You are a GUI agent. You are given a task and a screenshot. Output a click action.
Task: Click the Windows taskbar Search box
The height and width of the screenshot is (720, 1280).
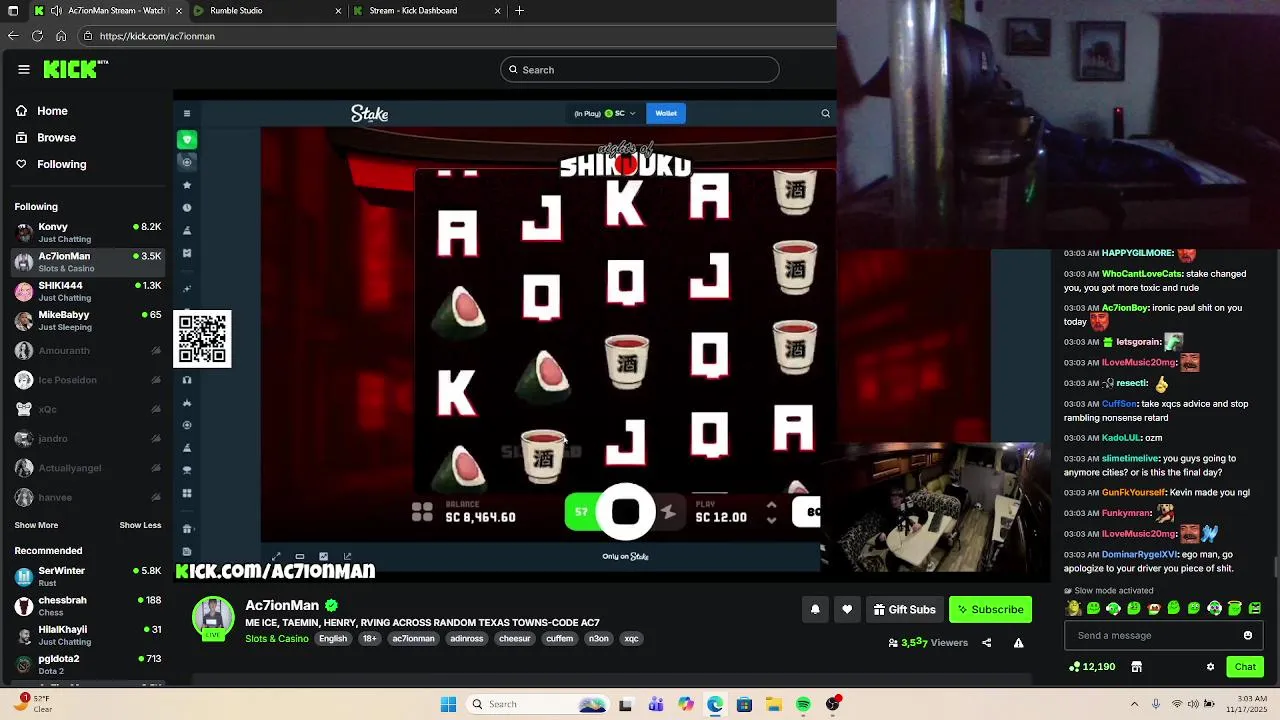click(x=538, y=704)
